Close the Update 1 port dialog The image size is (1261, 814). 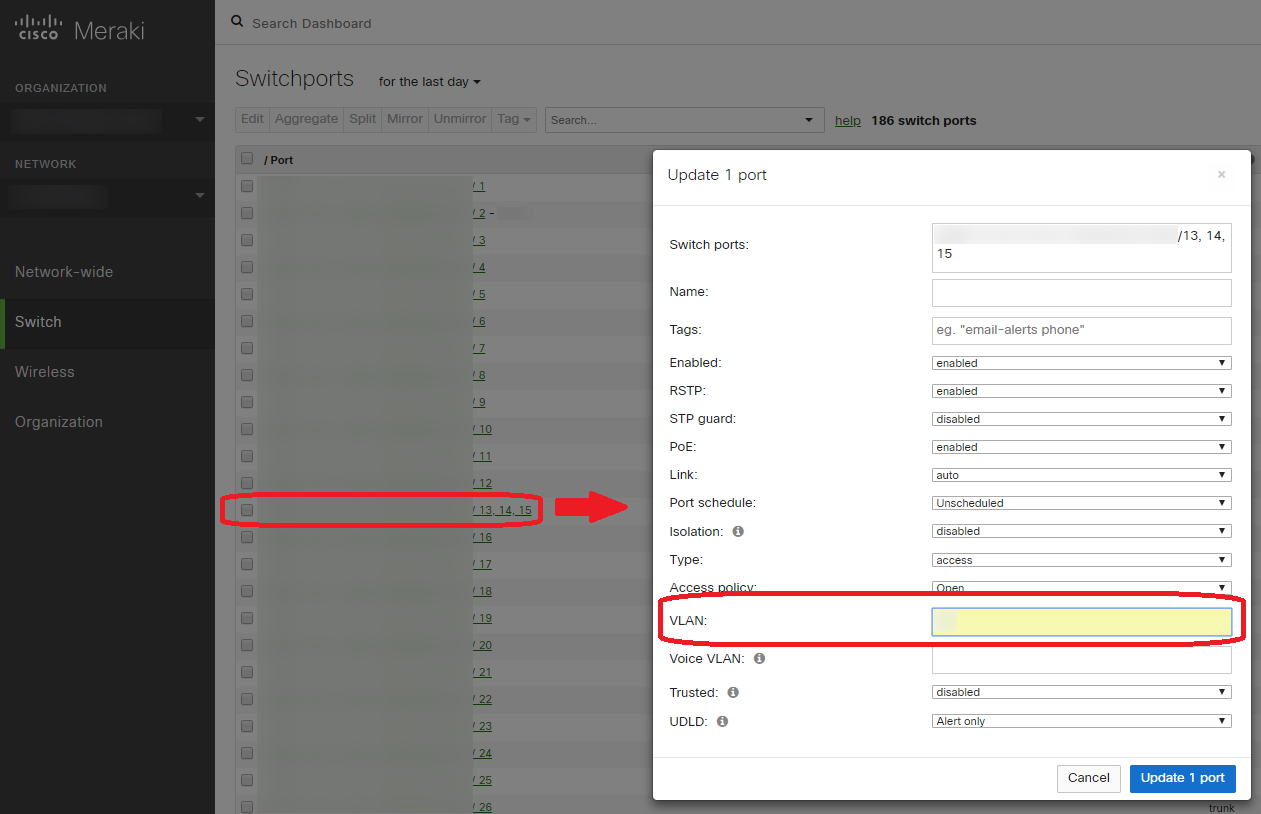[1221, 175]
